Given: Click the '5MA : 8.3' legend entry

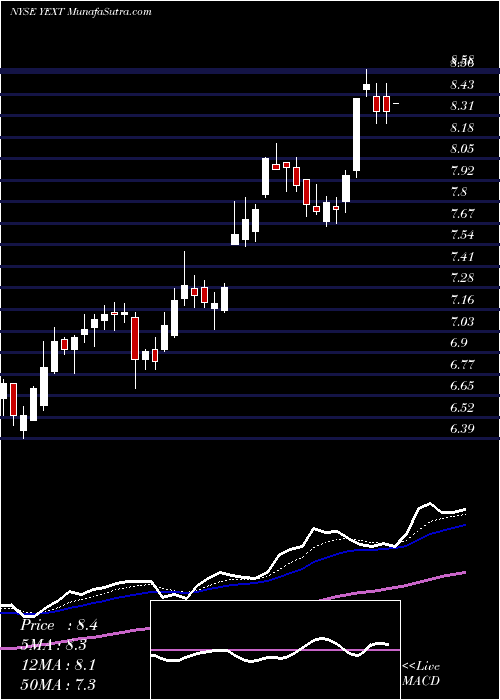Looking at the screenshot, I should 54,645.
